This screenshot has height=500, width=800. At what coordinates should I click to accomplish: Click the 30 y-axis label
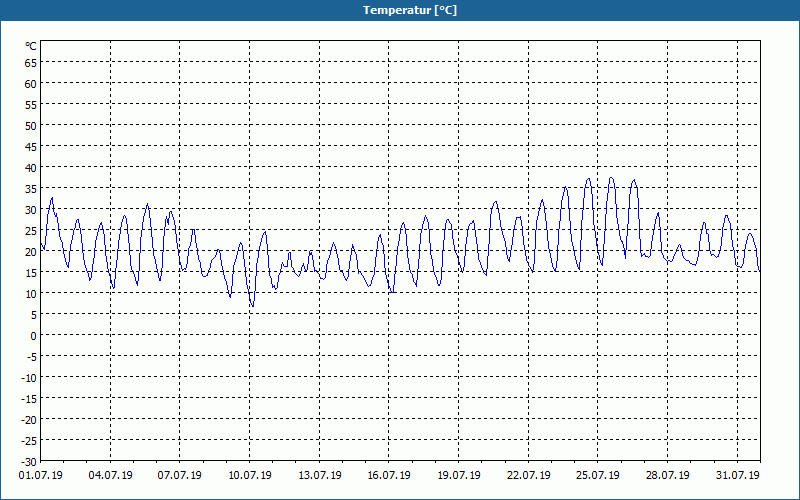[x=31, y=210]
